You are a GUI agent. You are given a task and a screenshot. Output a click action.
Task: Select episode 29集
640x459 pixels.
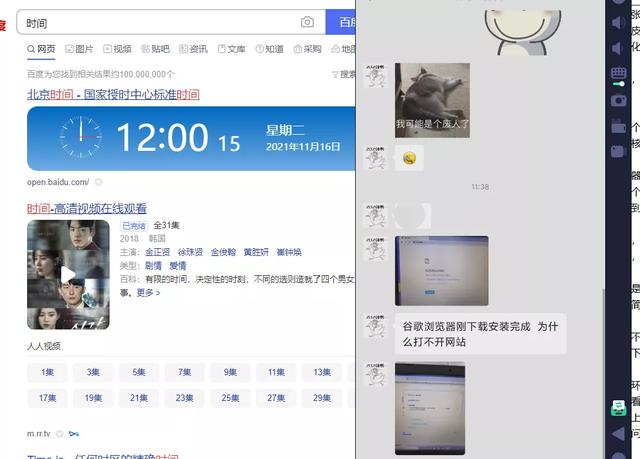click(x=322, y=398)
